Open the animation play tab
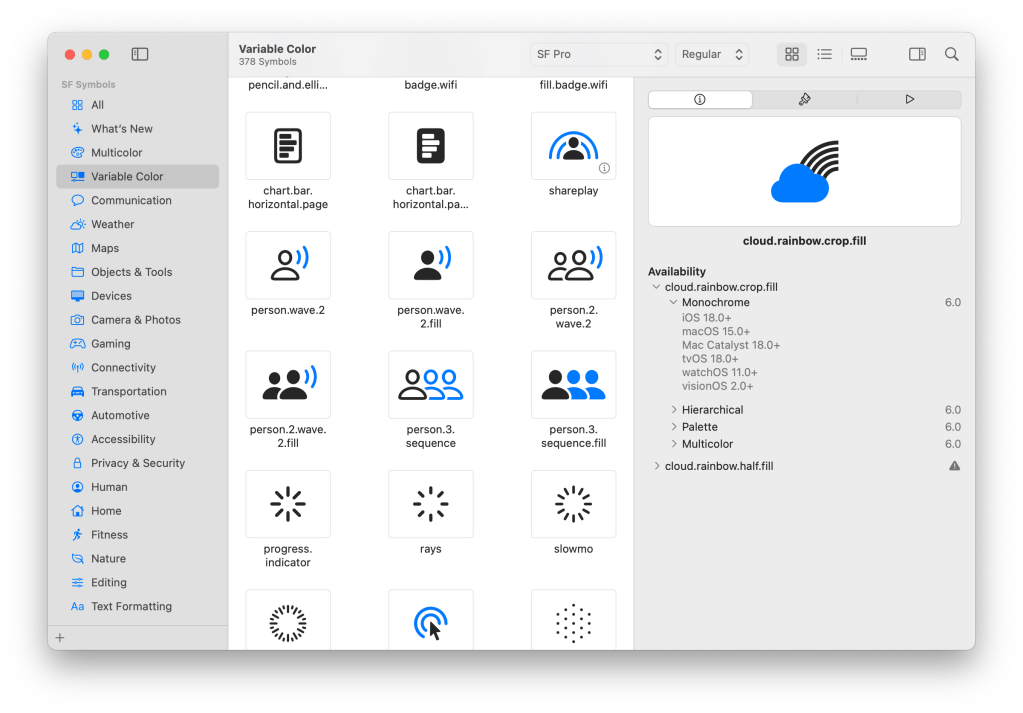The height and width of the screenshot is (713, 1023). (x=909, y=100)
